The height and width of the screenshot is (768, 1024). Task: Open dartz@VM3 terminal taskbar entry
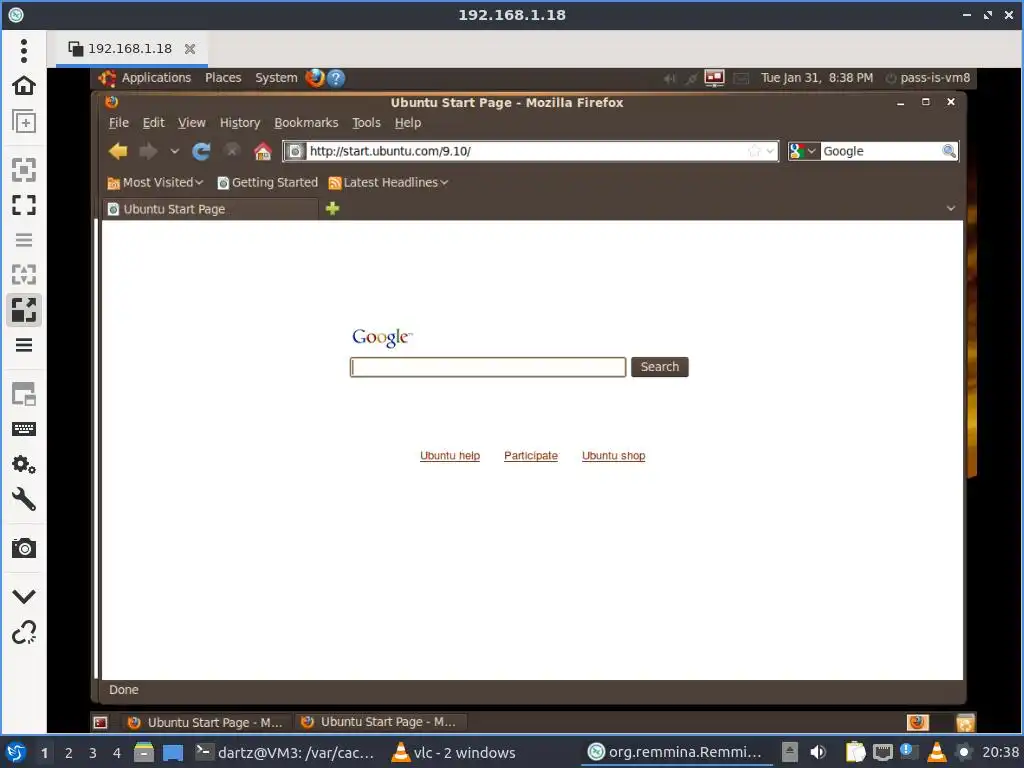[x=285, y=753]
